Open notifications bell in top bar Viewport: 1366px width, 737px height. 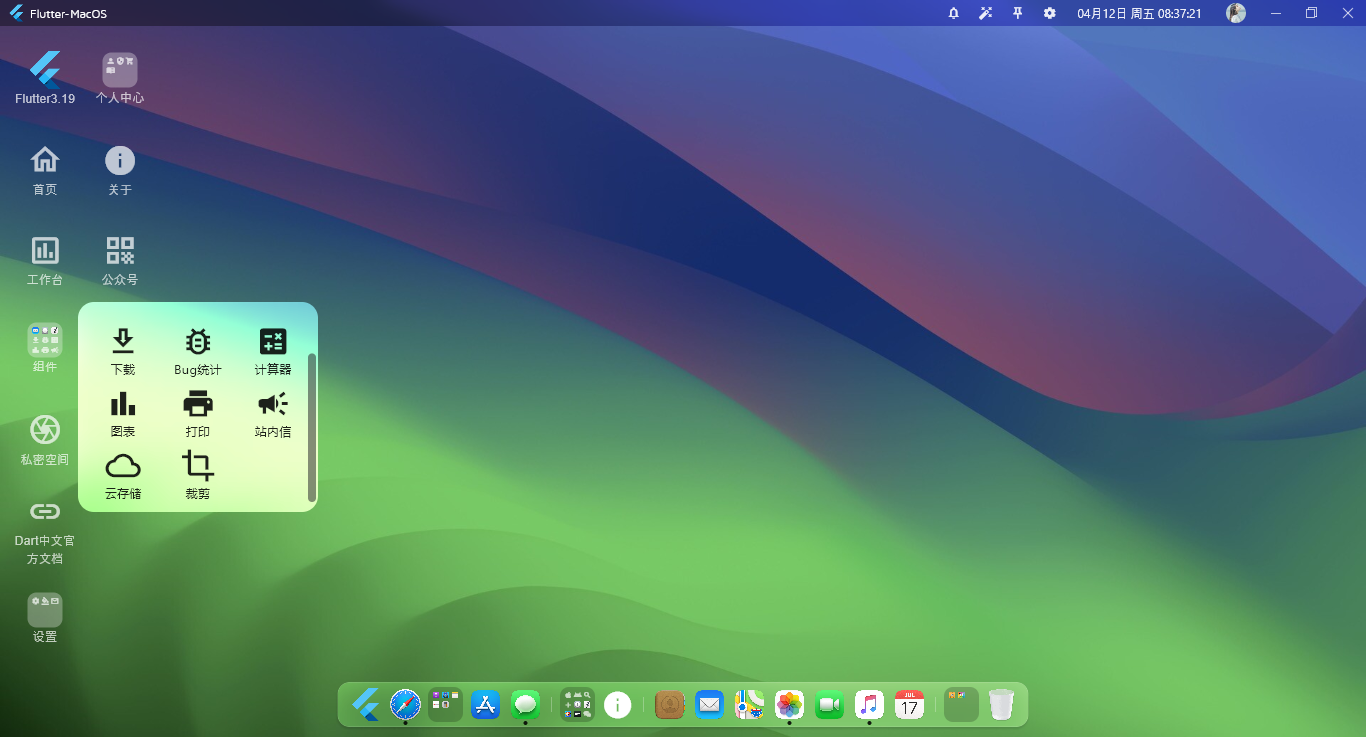[954, 13]
